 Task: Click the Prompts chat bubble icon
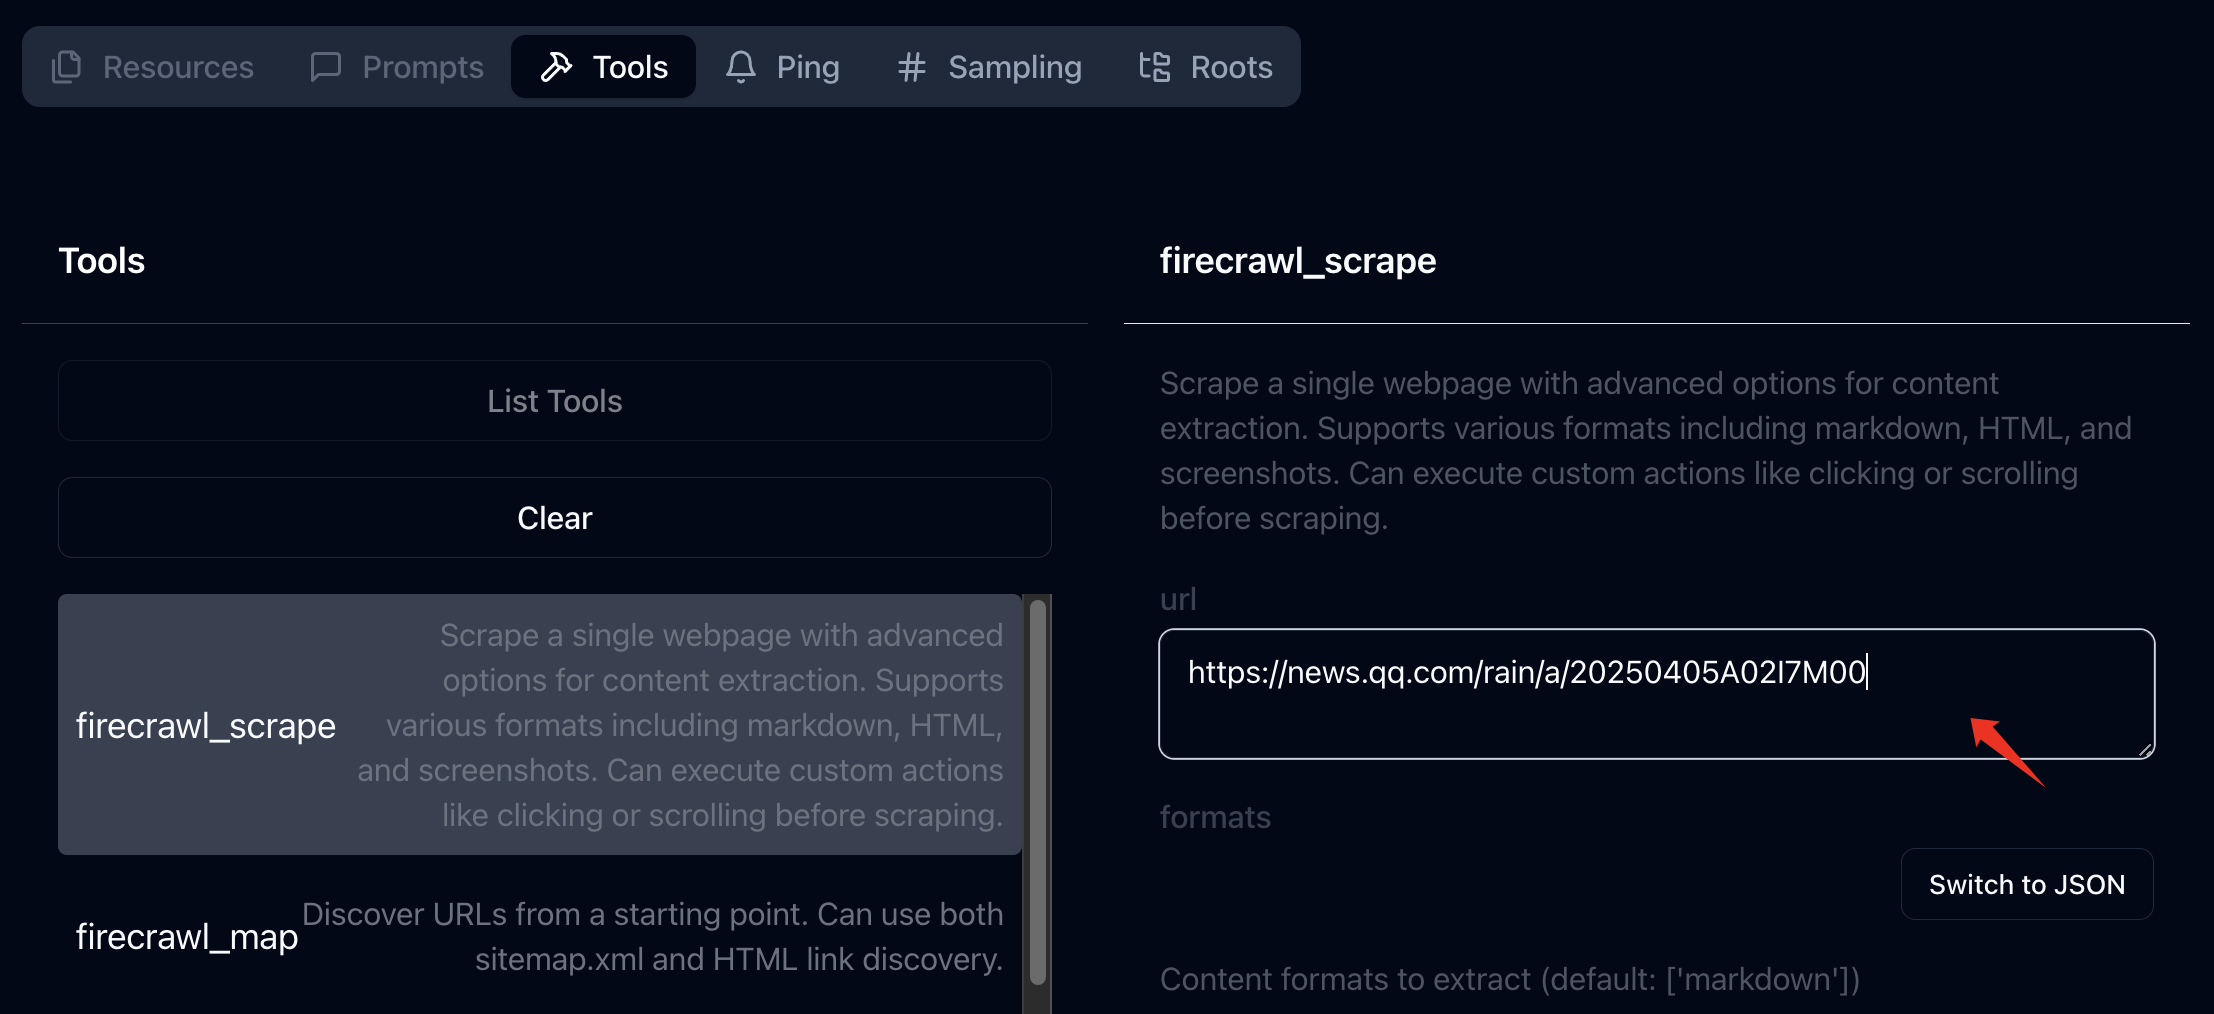[325, 66]
